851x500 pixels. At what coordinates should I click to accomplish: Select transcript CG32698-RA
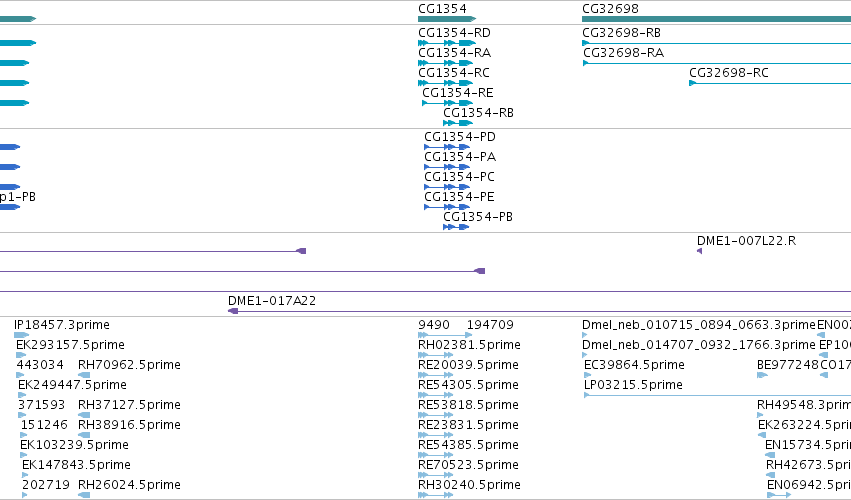[x=623, y=53]
